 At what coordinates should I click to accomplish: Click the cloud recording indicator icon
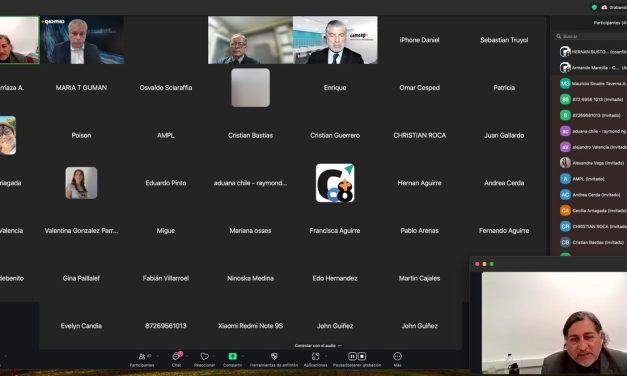(604, 7)
